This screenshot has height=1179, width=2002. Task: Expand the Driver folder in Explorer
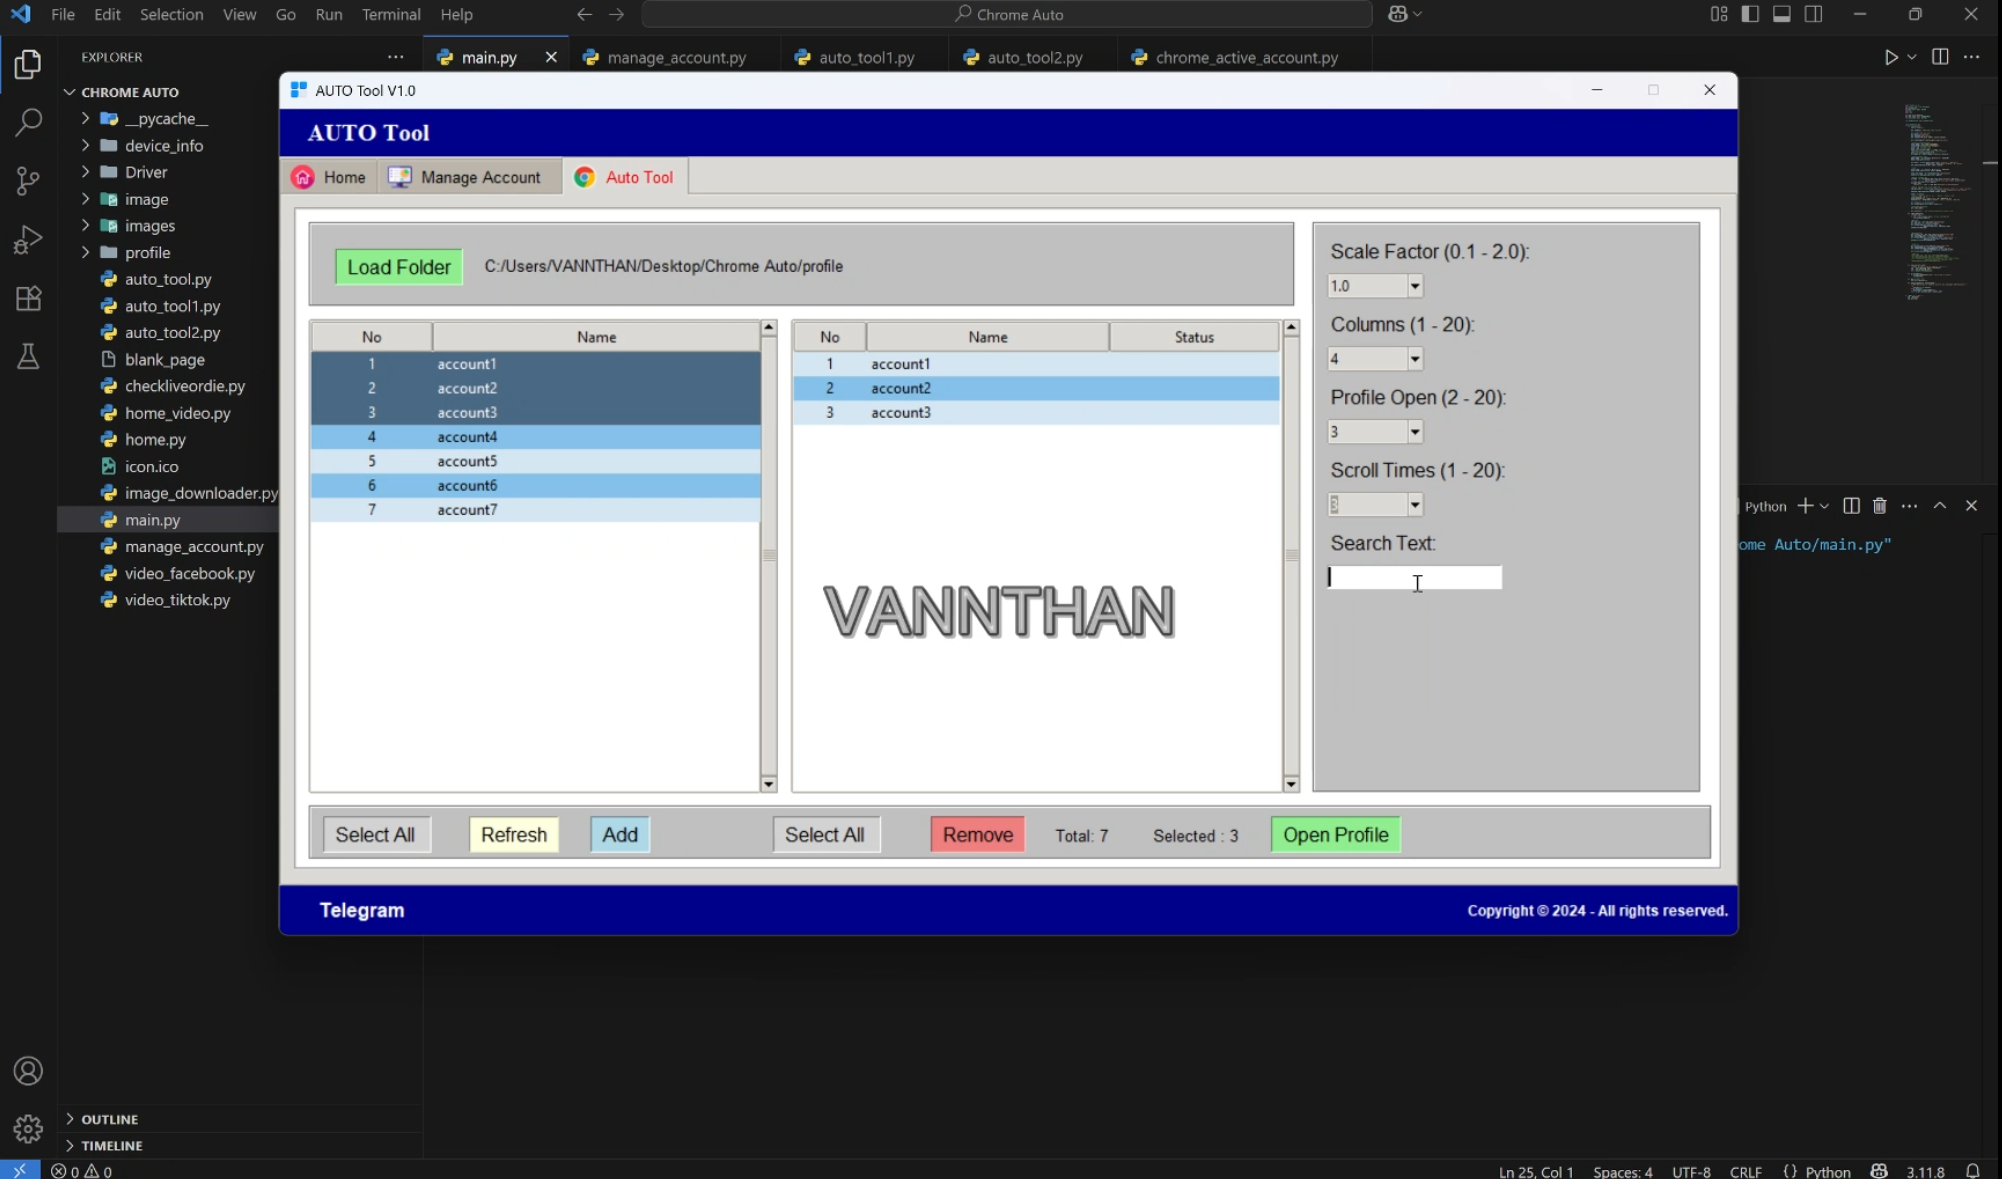click(146, 172)
